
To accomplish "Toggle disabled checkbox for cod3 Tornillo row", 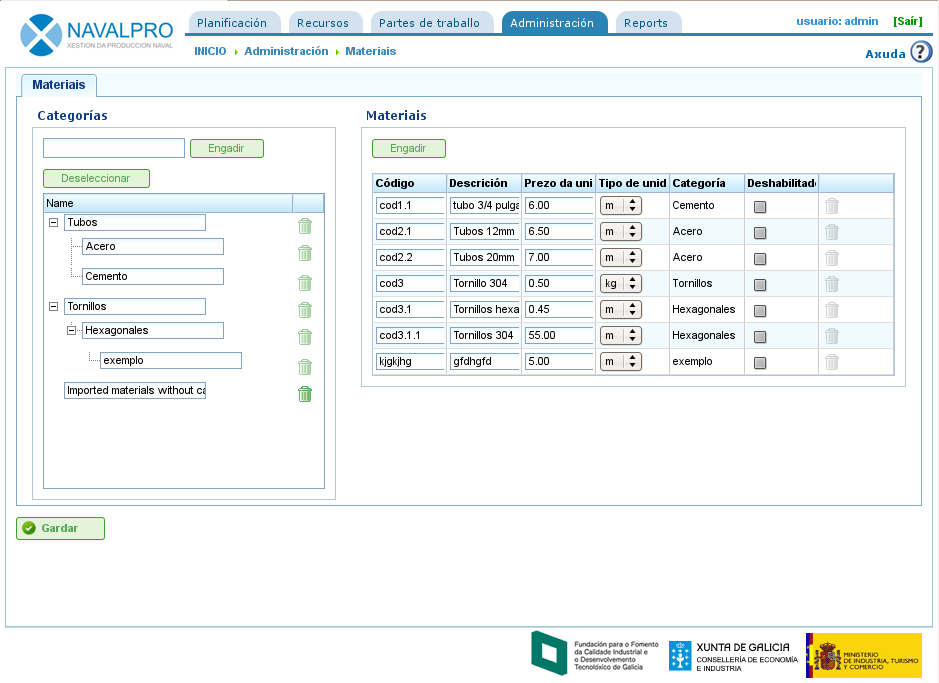I will [x=760, y=285].
